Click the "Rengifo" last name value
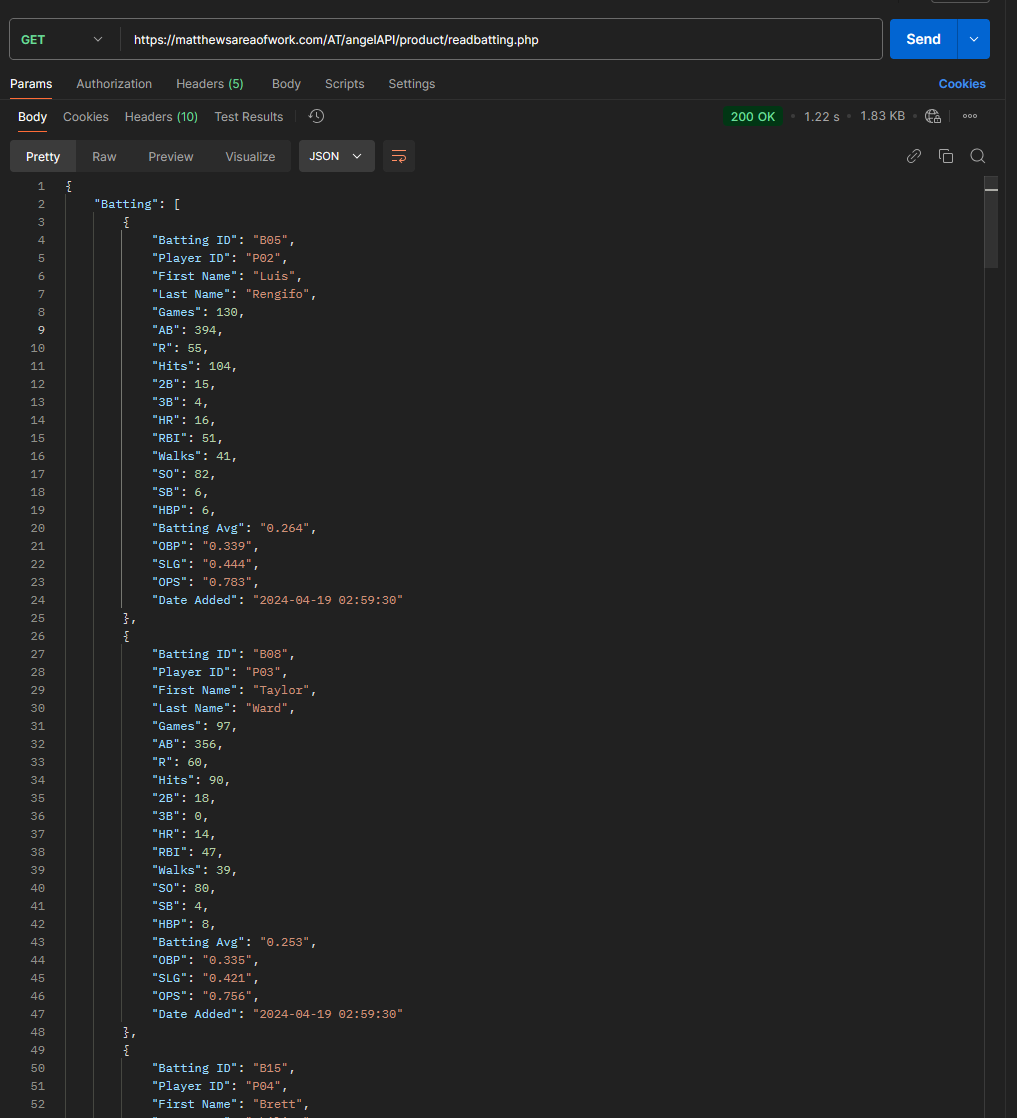The image size is (1017, 1118). 277,294
